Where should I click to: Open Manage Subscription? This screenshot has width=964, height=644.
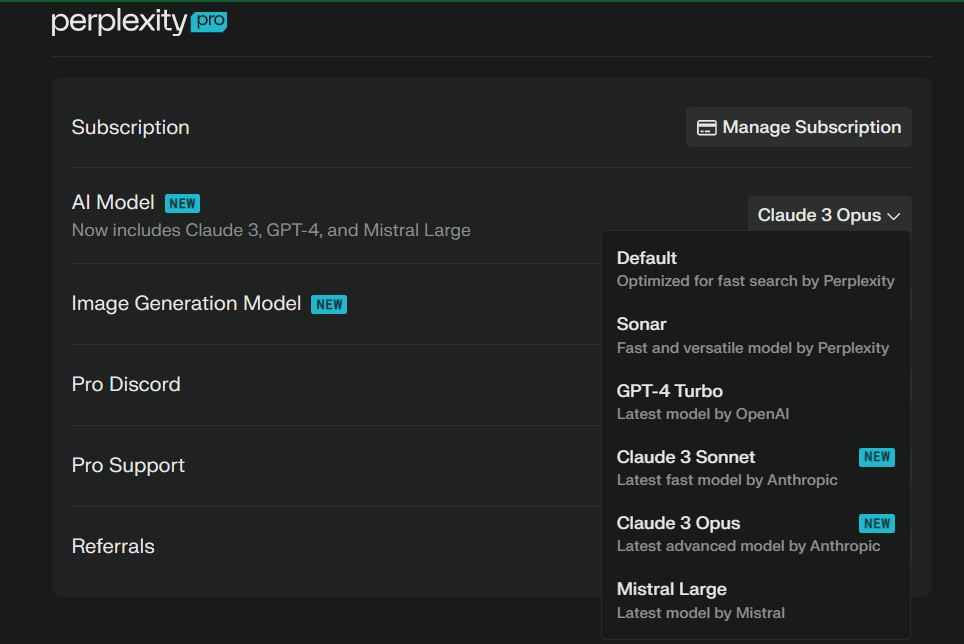[x=798, y=127]
